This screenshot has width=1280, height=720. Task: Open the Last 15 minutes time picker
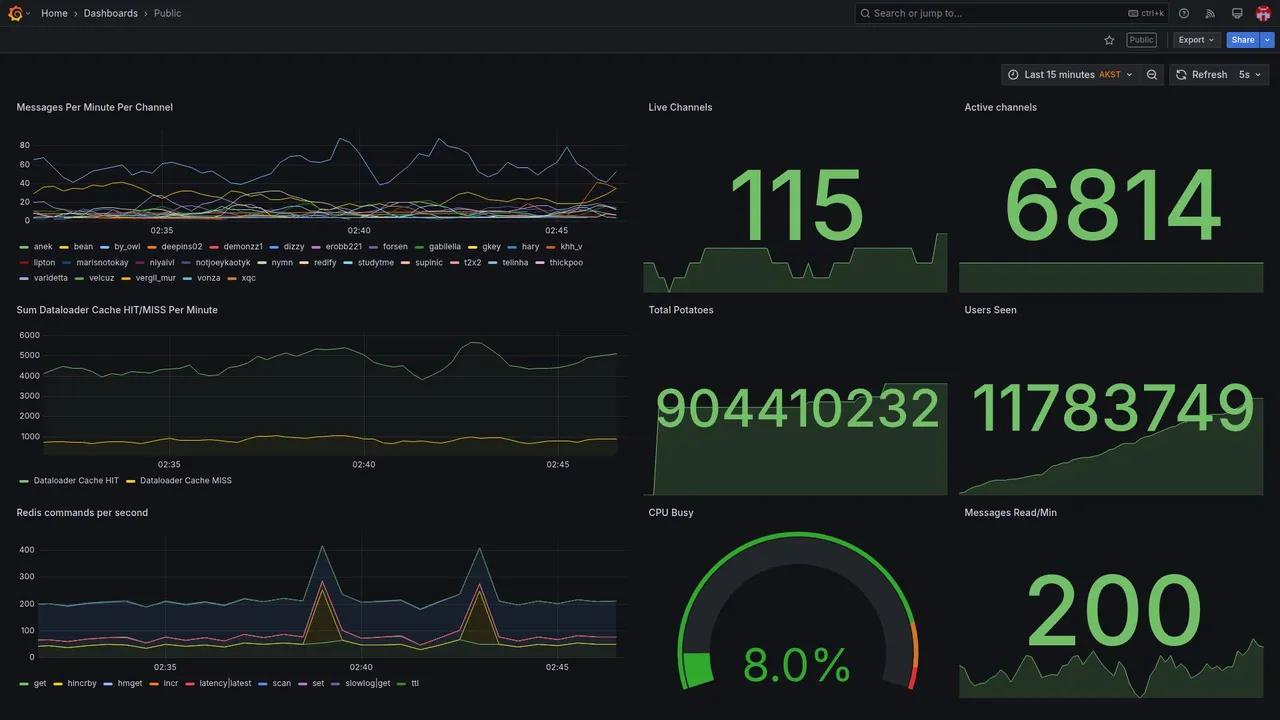tap(1070, 75)
